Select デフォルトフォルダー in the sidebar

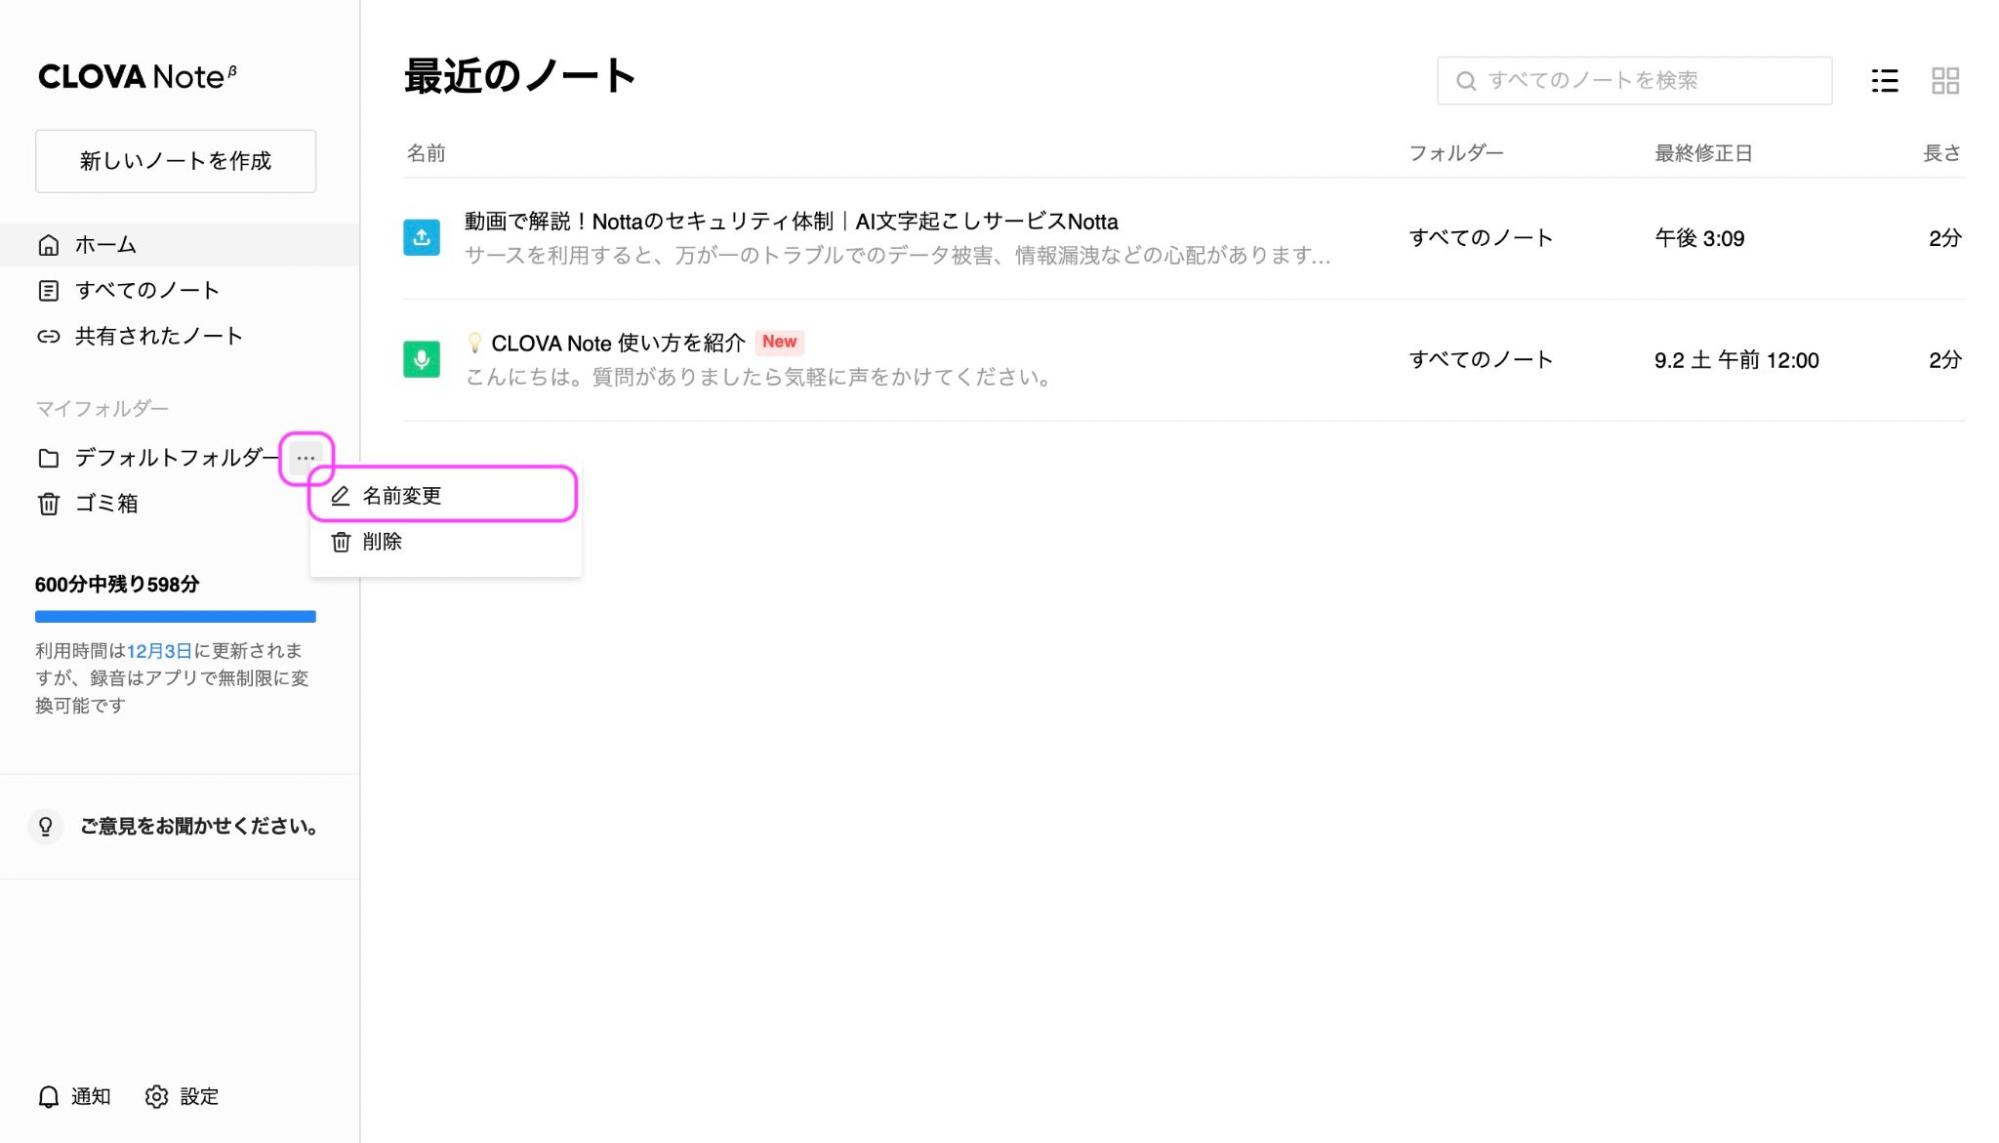[178, 457]
